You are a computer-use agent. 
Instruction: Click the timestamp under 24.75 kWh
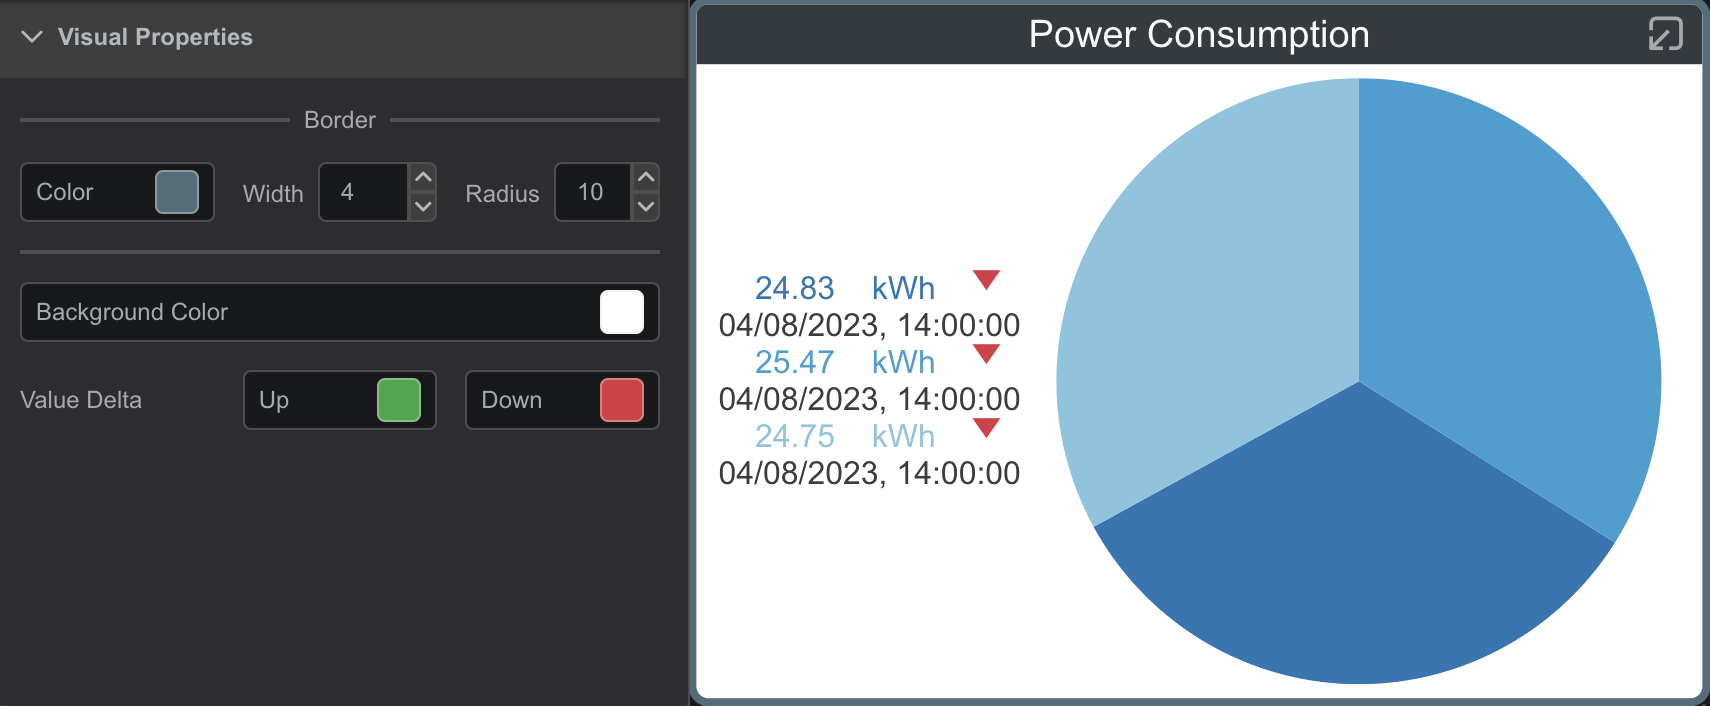[869, 473]
